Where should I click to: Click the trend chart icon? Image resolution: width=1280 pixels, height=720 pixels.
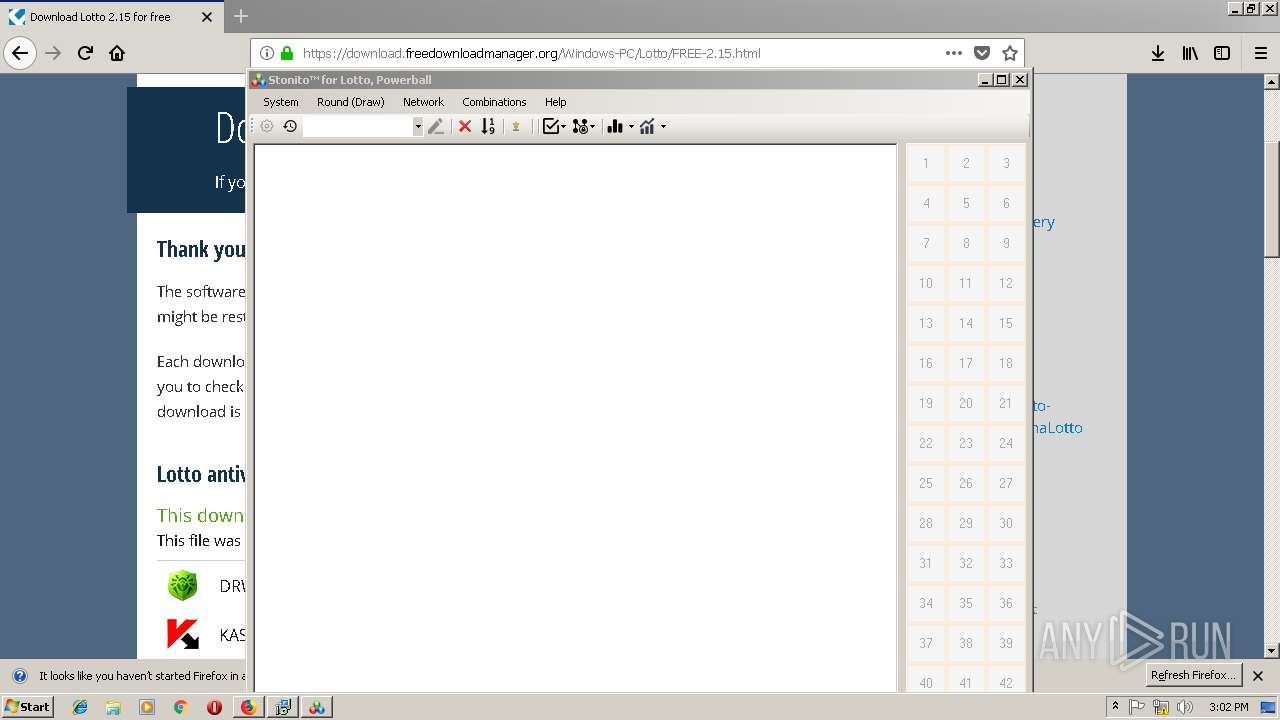pyautogui.click(x=647, y=126)
